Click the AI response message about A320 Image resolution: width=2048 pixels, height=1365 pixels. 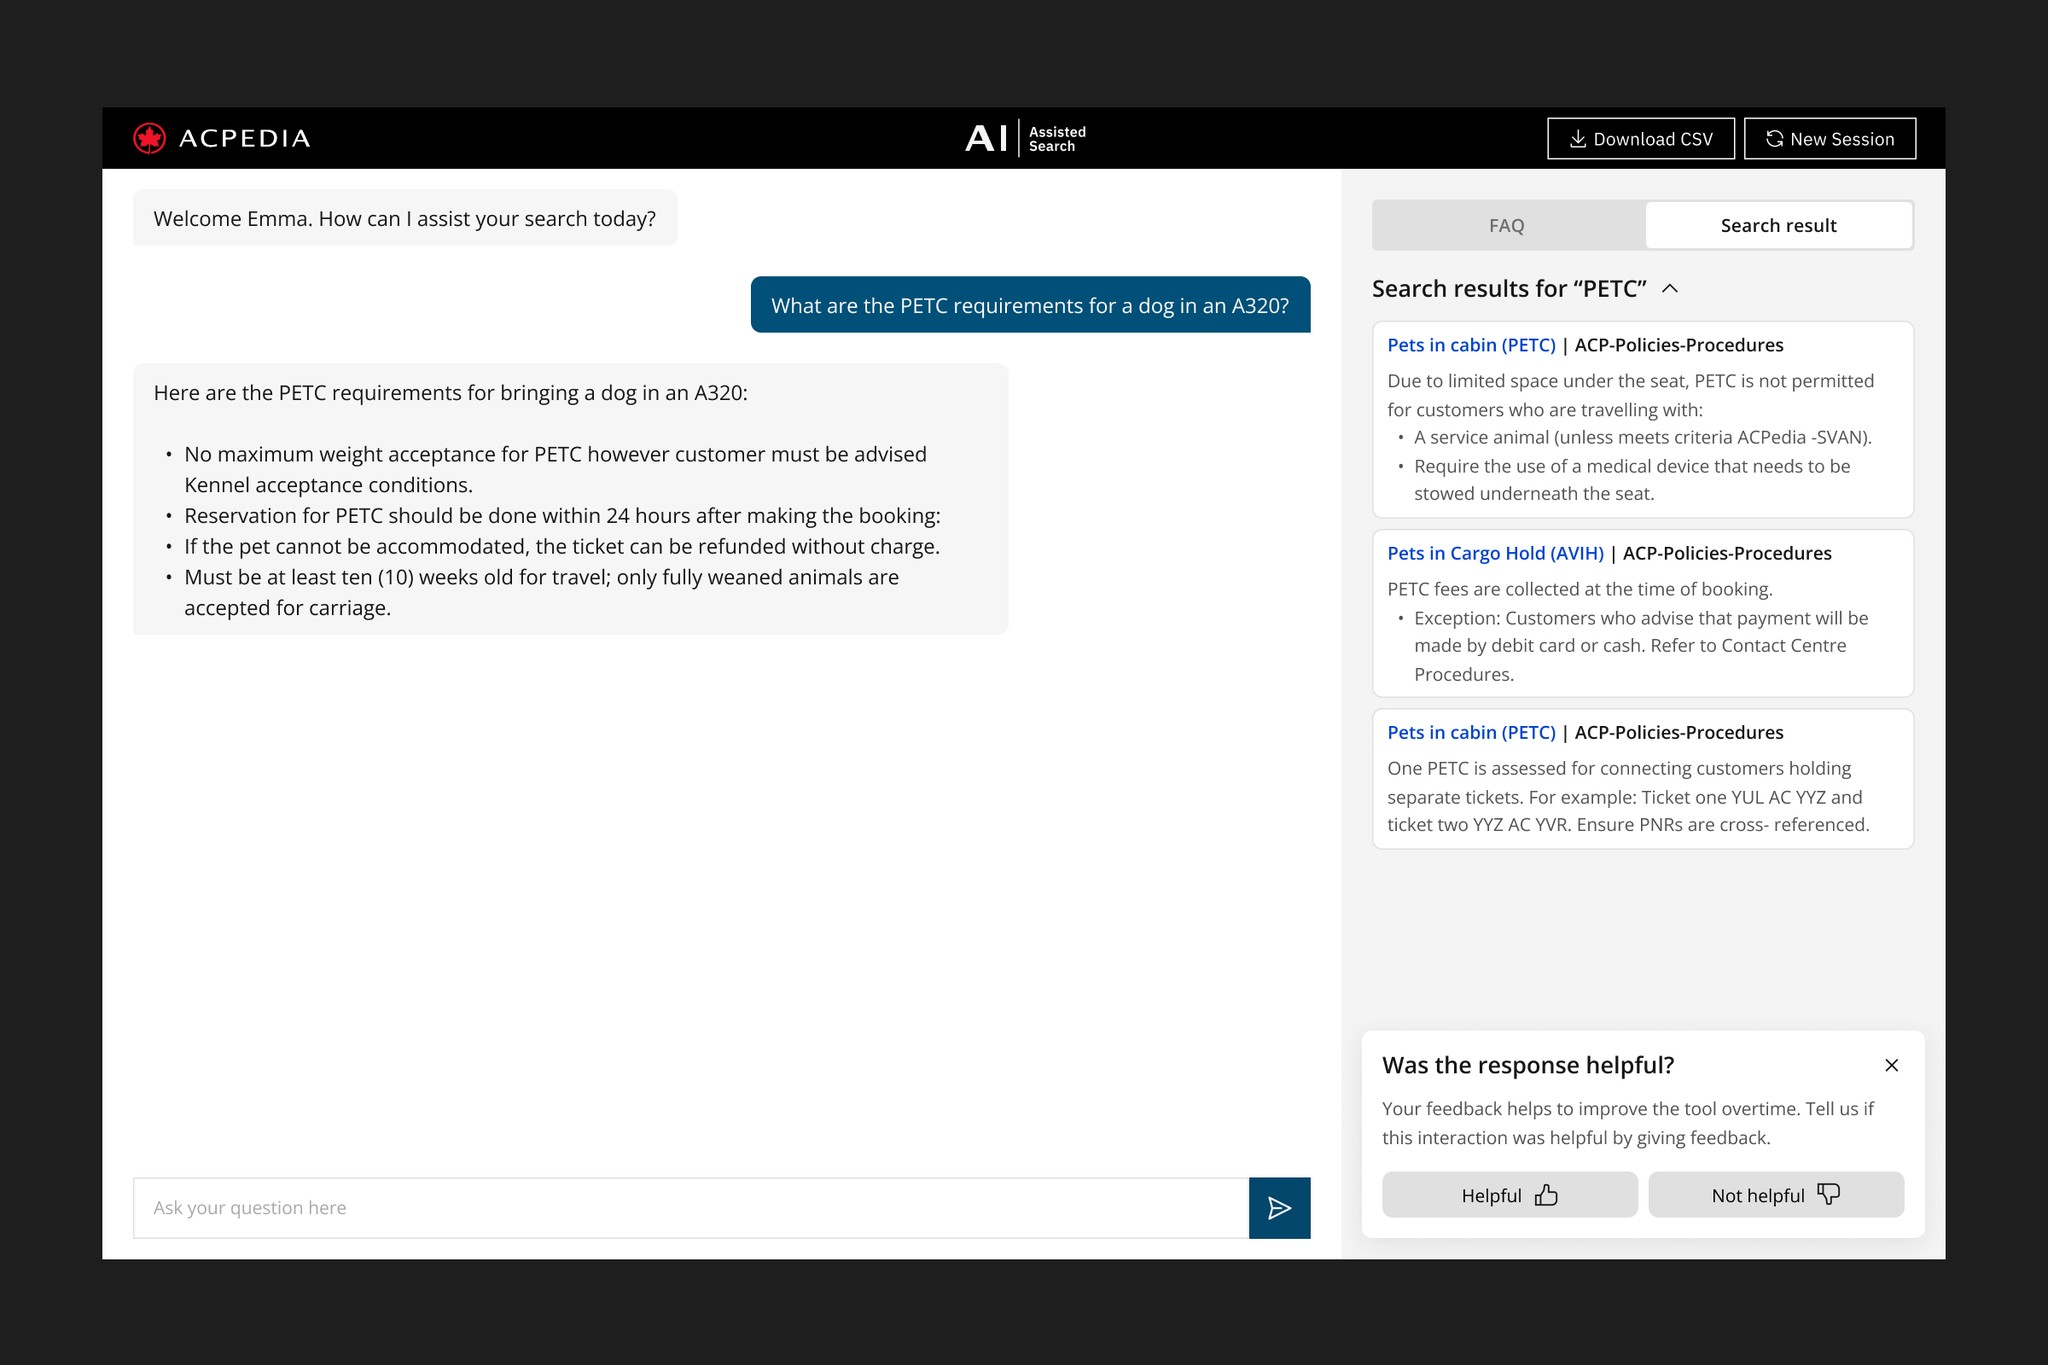570,499
